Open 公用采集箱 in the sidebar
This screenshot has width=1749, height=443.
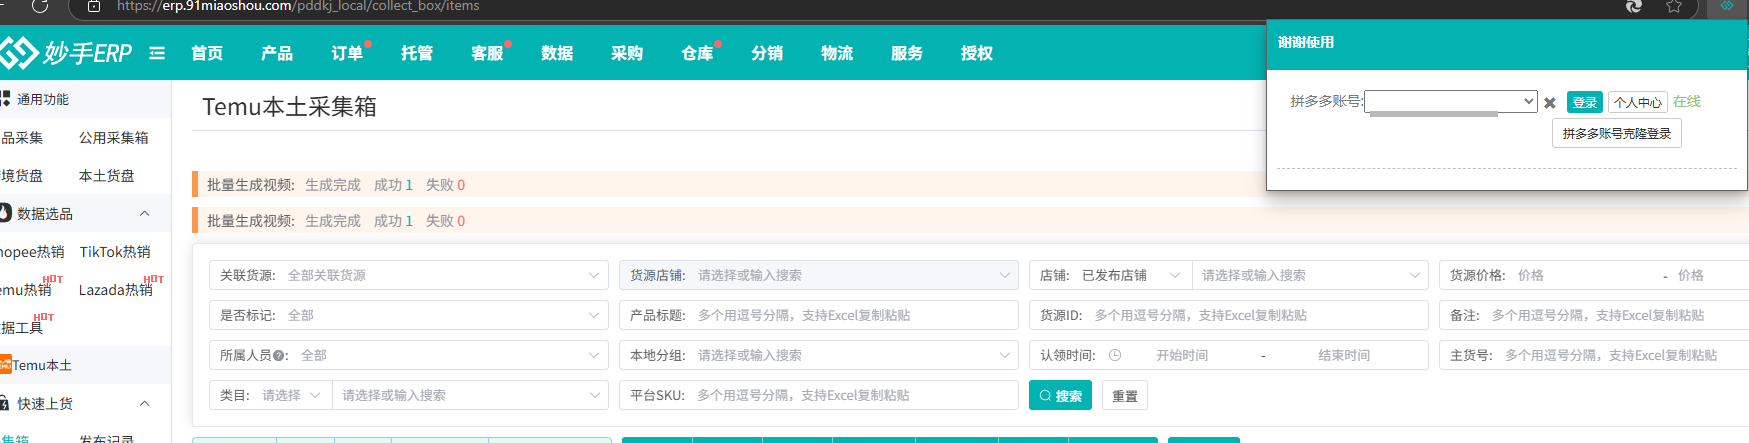pos(114,137)
